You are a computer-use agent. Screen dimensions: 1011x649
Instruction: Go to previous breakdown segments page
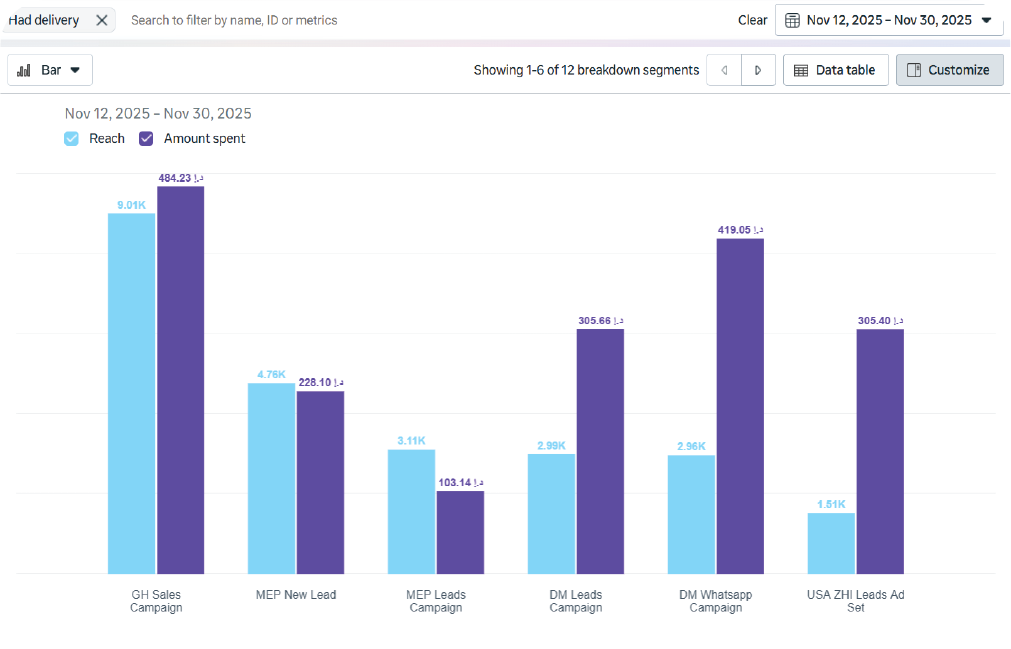pyautogui.click(x=724, y=70)
